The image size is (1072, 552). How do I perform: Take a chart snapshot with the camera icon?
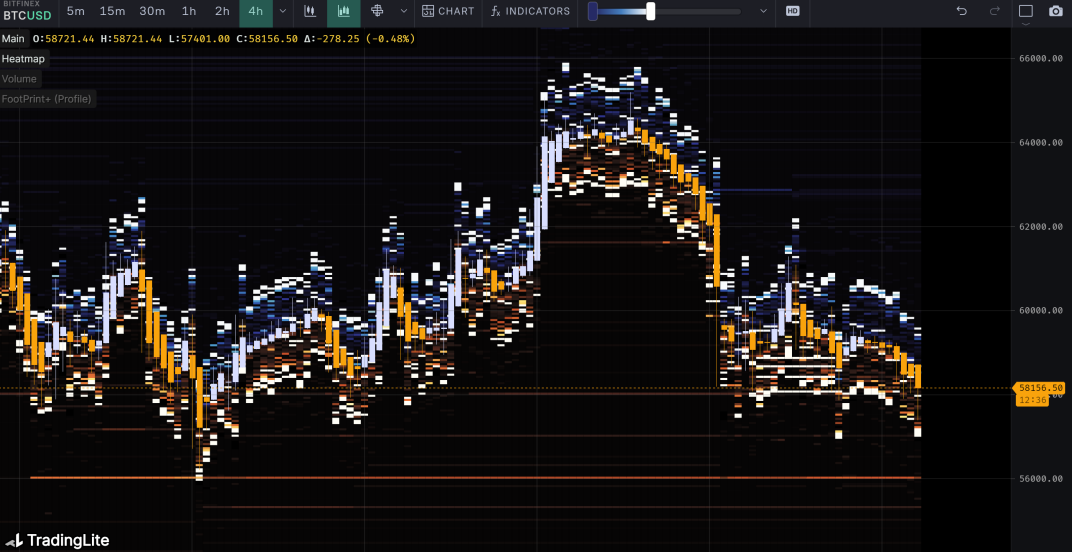click(x=1056, y=11)
